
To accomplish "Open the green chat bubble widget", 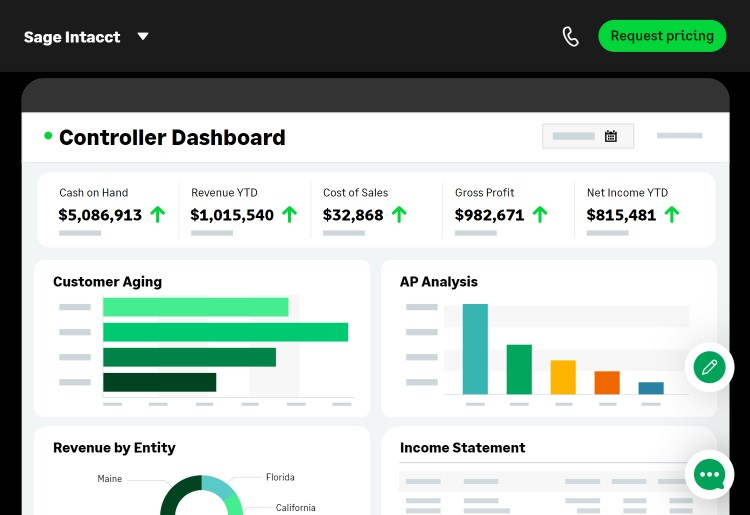I will pyautogui.click(x=709, y=475).
